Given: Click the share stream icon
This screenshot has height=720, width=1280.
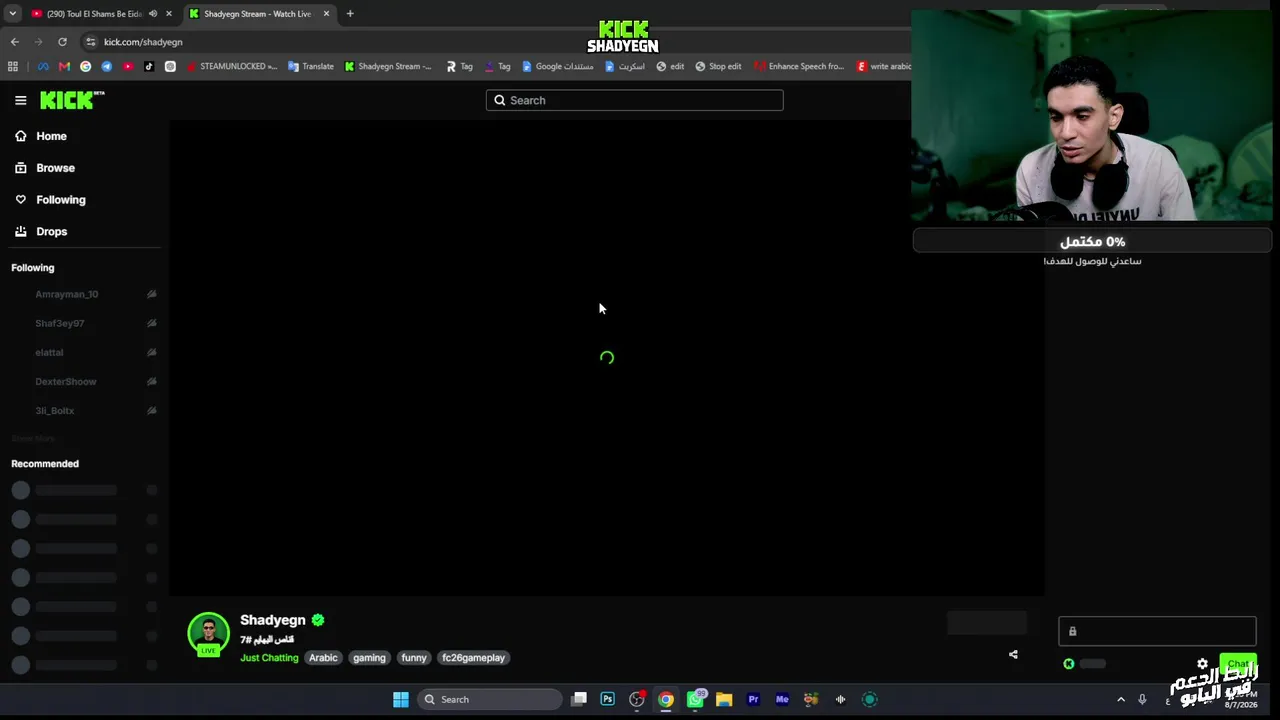Looking at the screenshot, I should pos(1013,655).
